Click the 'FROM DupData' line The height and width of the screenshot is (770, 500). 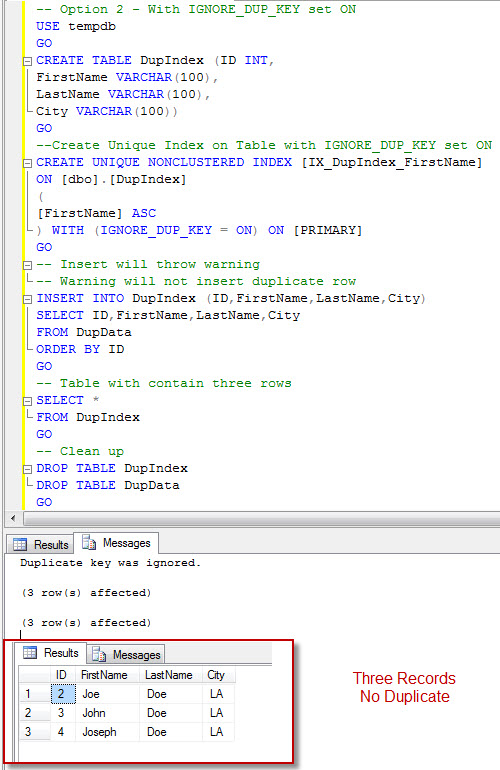[x=84, y=332]
